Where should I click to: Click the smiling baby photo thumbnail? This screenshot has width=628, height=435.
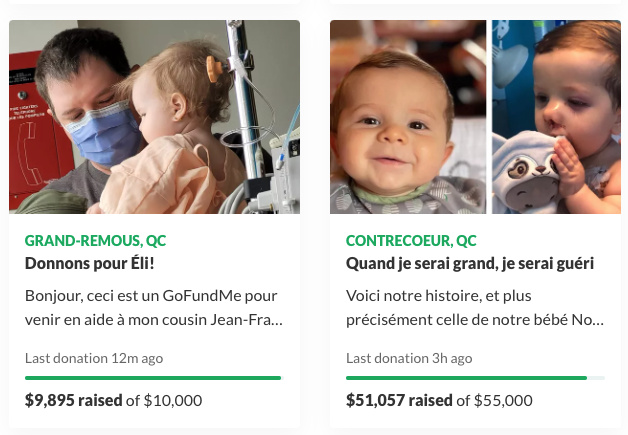tap(408, 117)
